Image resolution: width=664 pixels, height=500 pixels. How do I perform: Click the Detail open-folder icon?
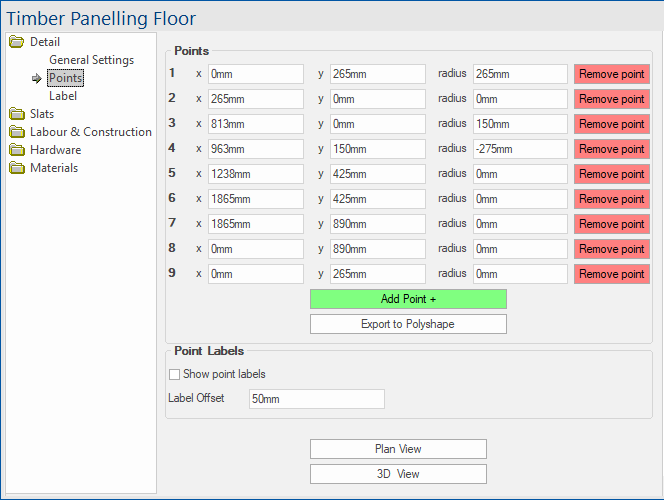[x=17, y=42]
